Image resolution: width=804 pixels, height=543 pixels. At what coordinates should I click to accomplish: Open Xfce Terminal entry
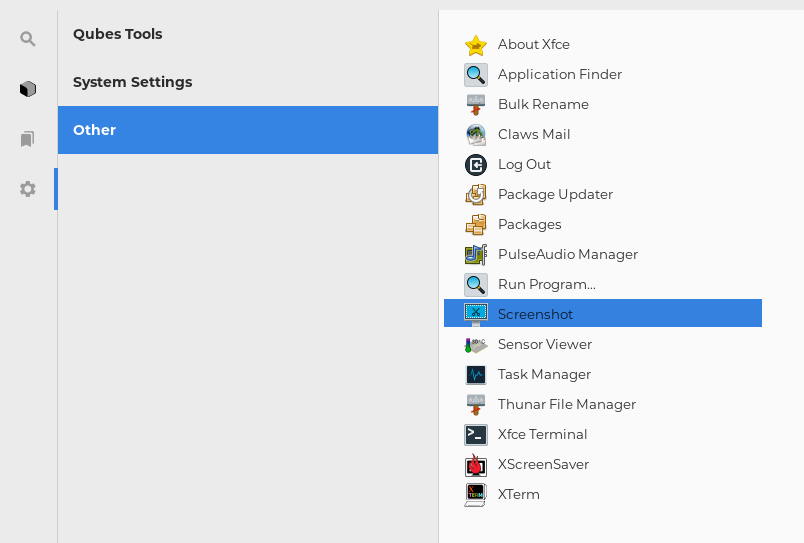pos(603,434)
